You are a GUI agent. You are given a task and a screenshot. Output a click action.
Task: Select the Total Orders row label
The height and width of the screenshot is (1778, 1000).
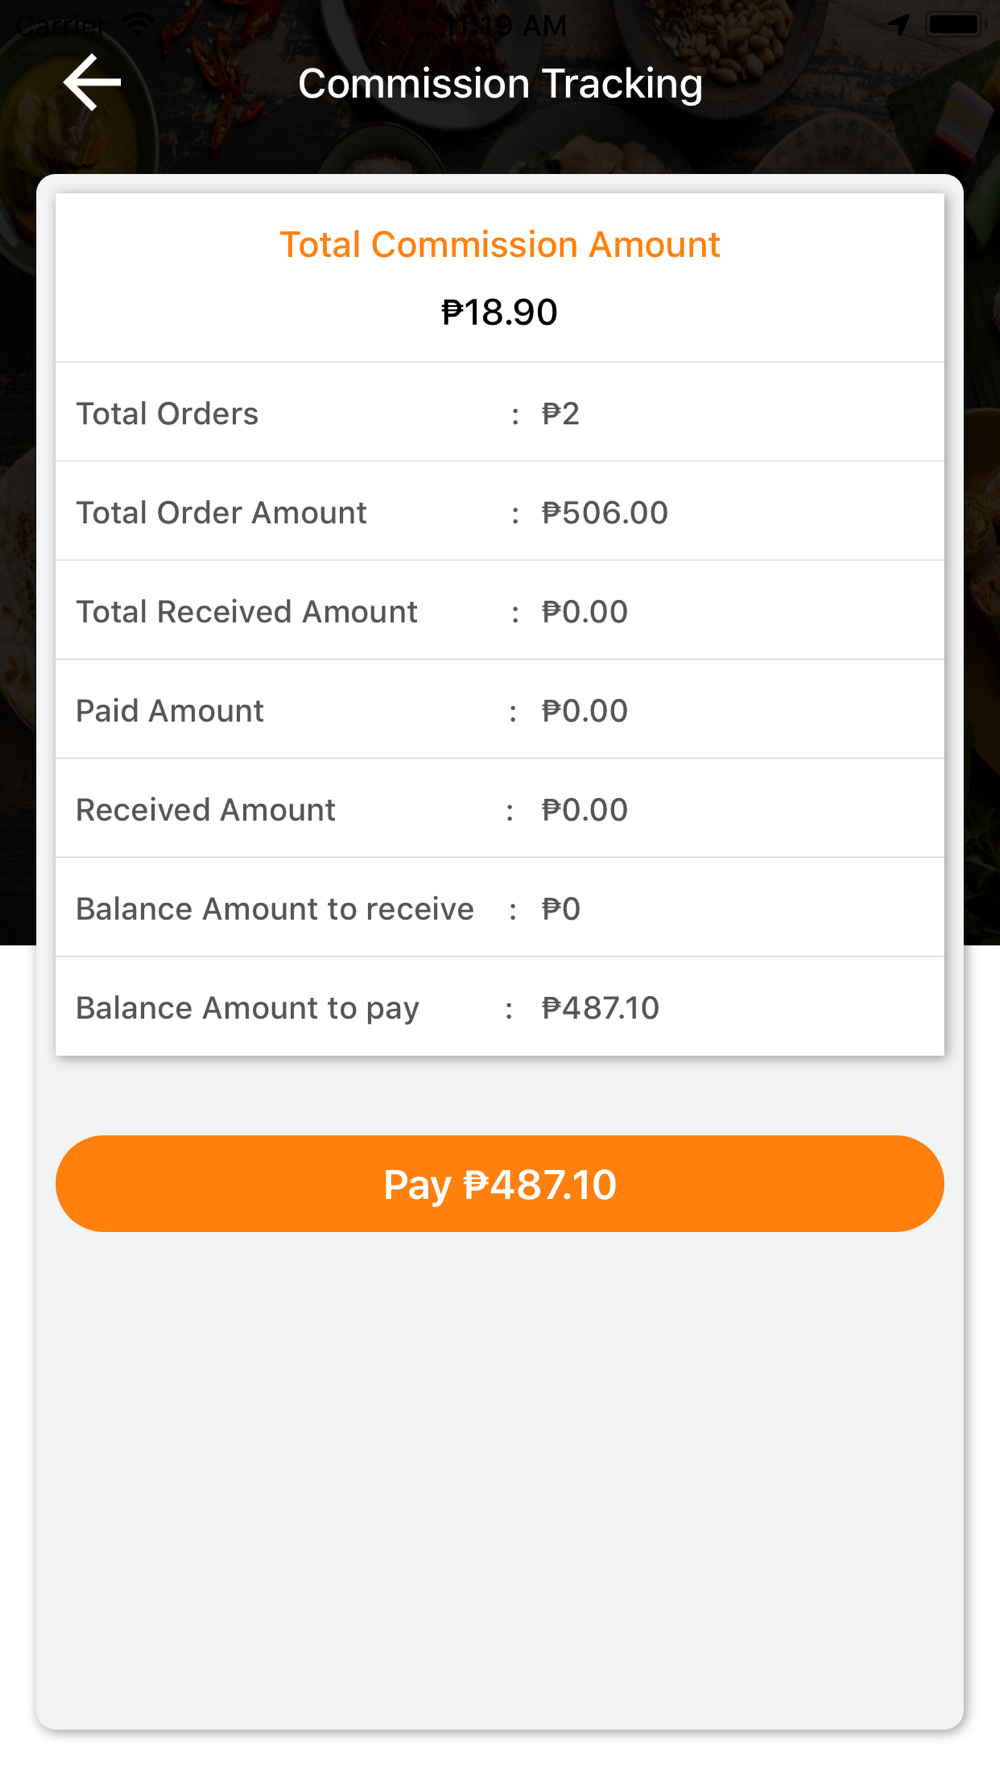pyautogui.click(x=167, y=414)
